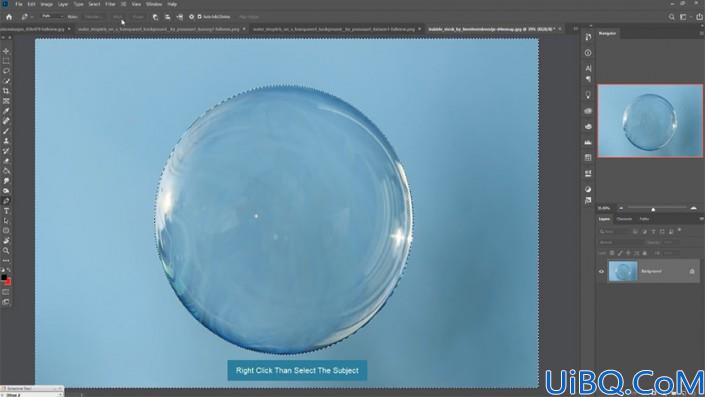Viewport: 705px width, 397px height.
Task: Open the Filter menu
Action: click(x=110, y=4)
